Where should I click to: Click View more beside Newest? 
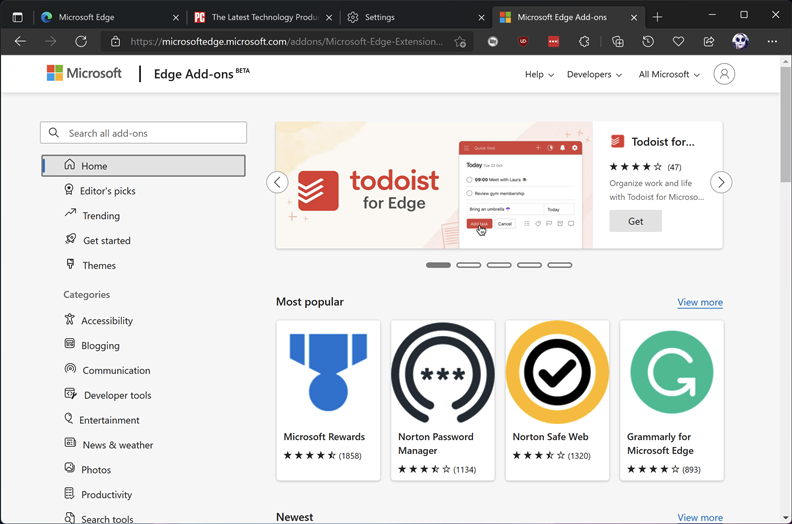point(700,517)
